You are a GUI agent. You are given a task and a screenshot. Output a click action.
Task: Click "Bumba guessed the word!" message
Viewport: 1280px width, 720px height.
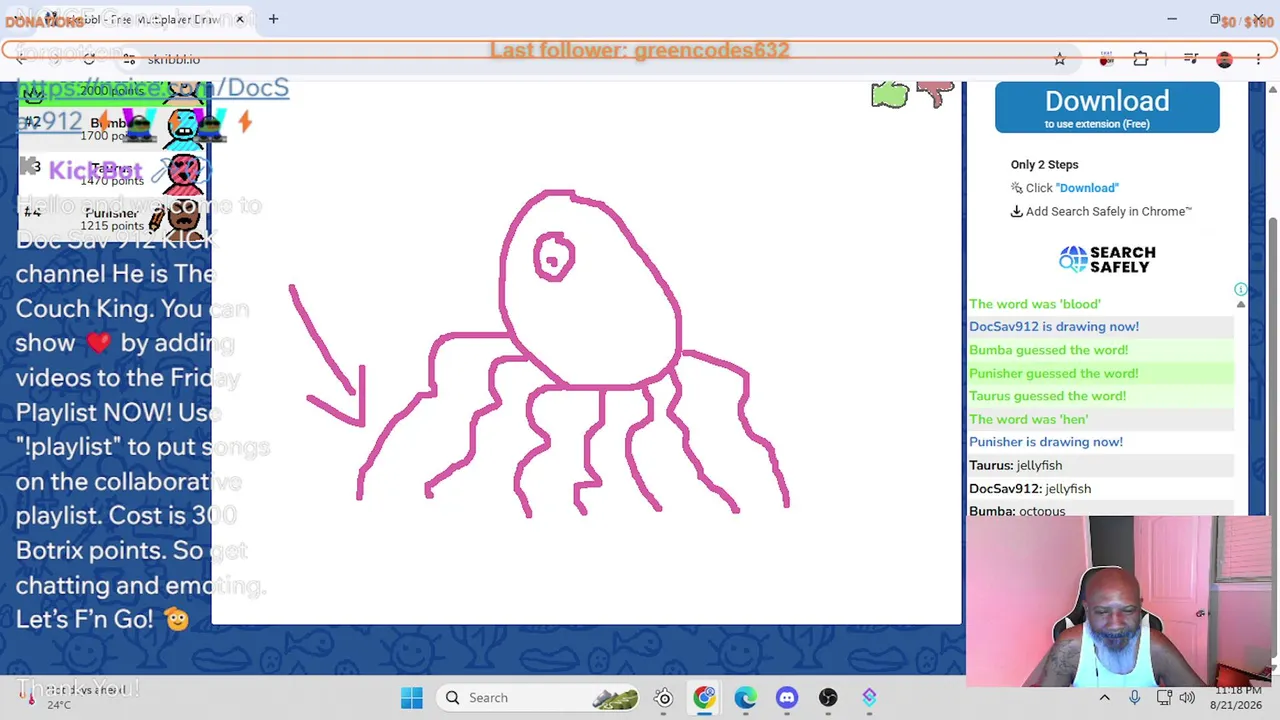tap(1048, 350)
